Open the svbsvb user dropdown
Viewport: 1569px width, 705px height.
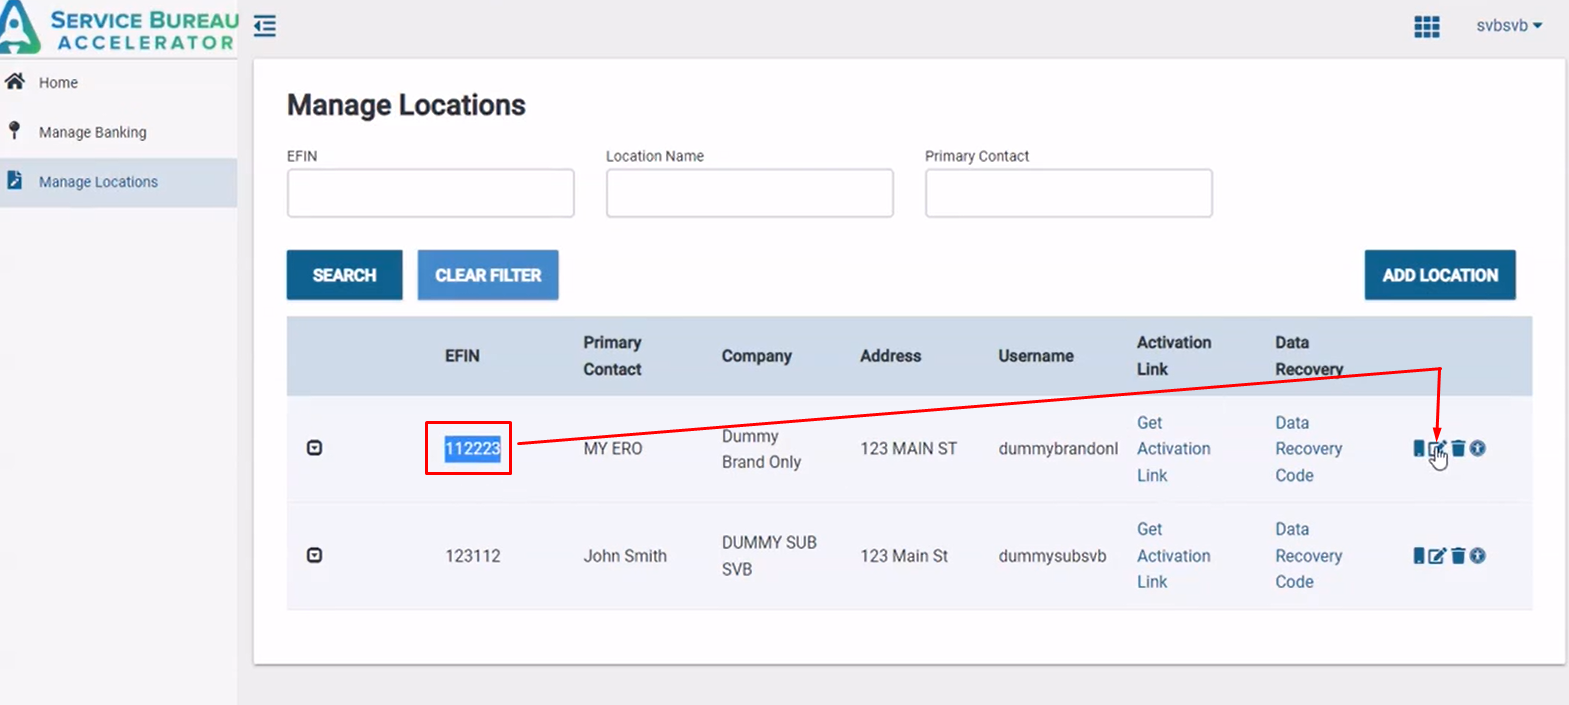1508,26
